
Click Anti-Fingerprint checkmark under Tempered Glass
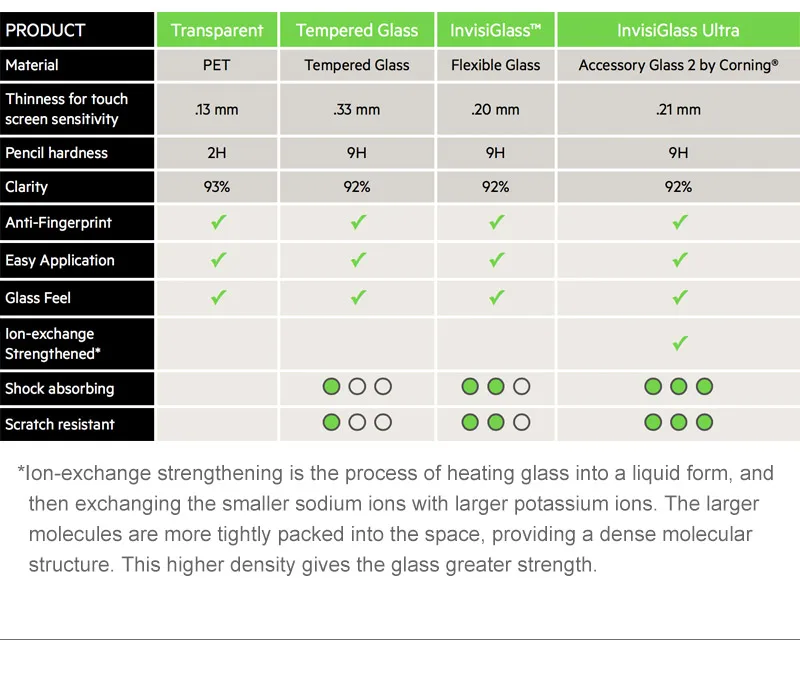point(358,222)
